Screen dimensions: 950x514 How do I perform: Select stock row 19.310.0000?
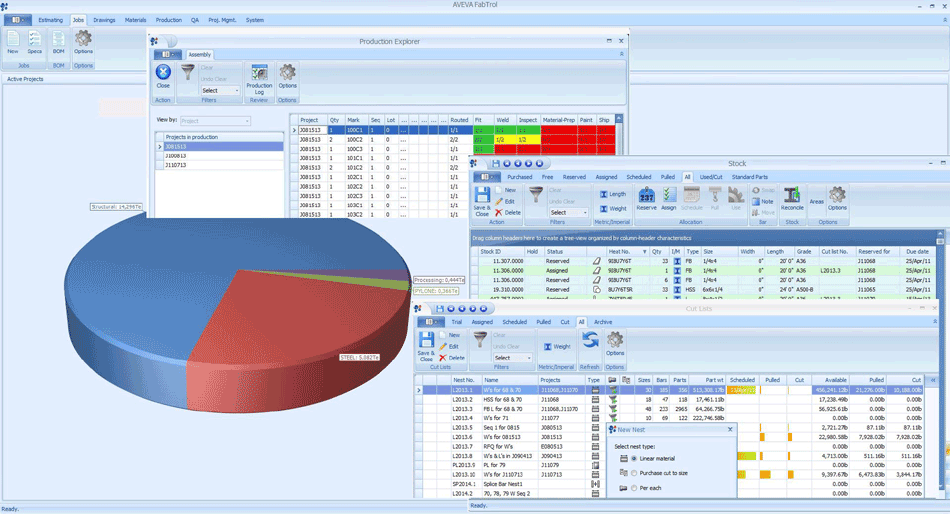click(705, 290)
